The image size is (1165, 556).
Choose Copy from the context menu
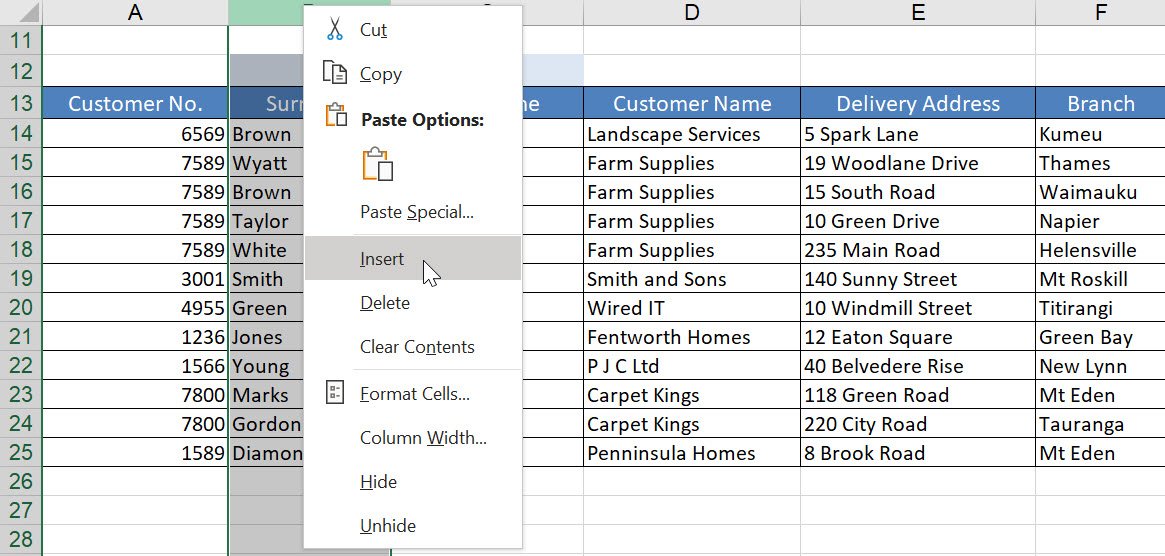pyautogui.click(x=412, y=74)
